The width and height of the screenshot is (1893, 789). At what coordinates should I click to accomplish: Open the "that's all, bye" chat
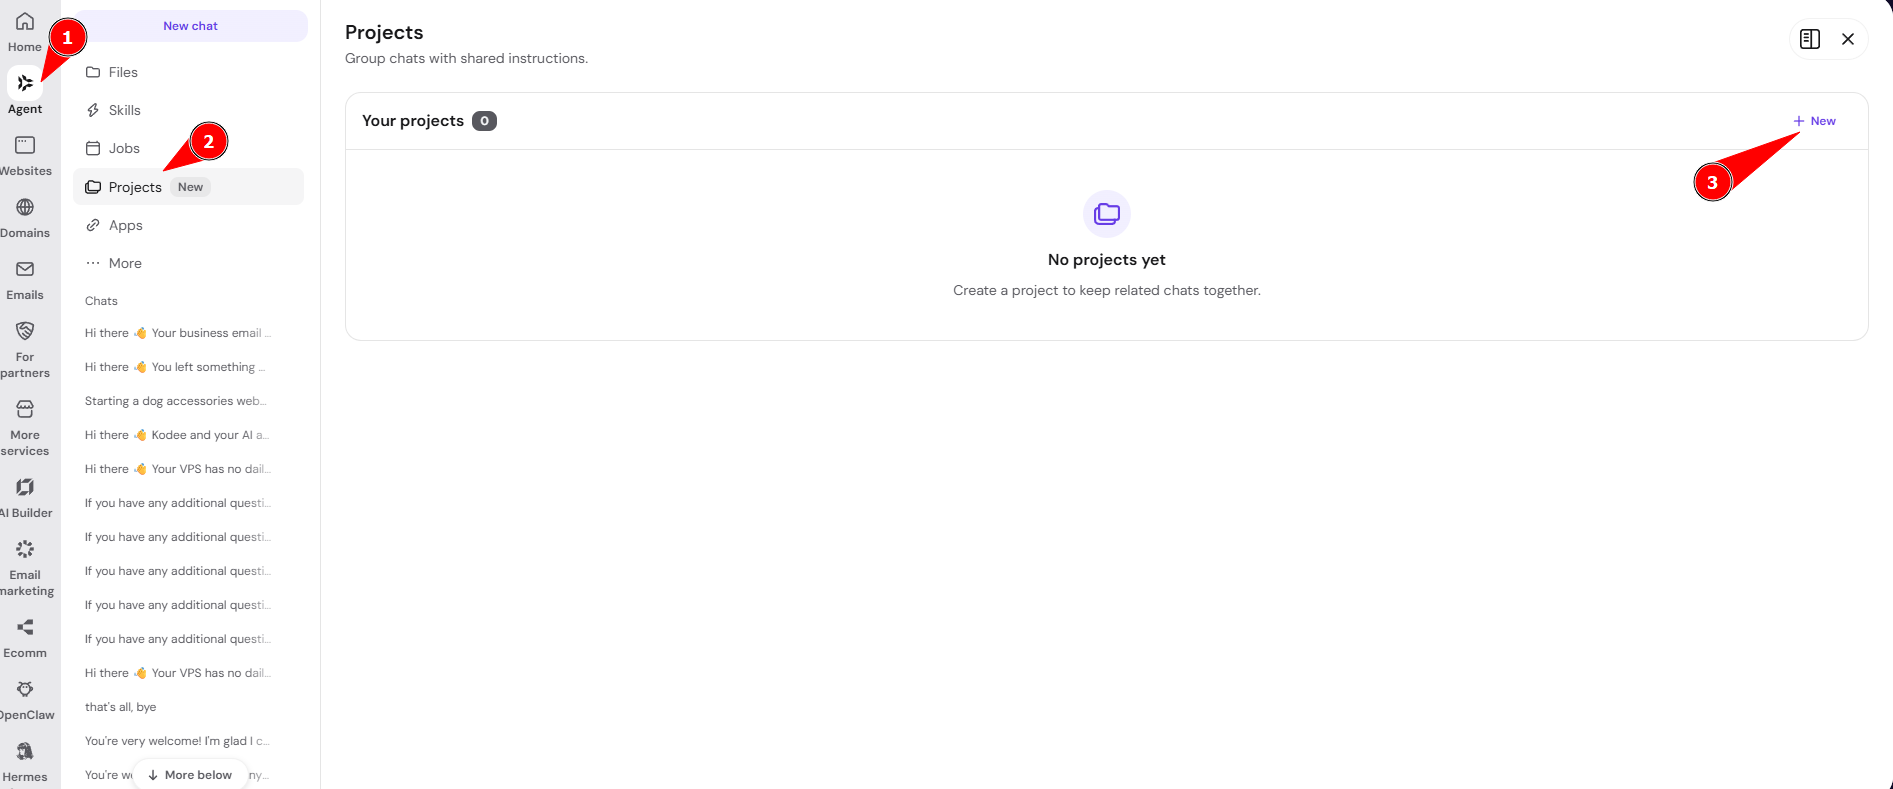[120, 707]
